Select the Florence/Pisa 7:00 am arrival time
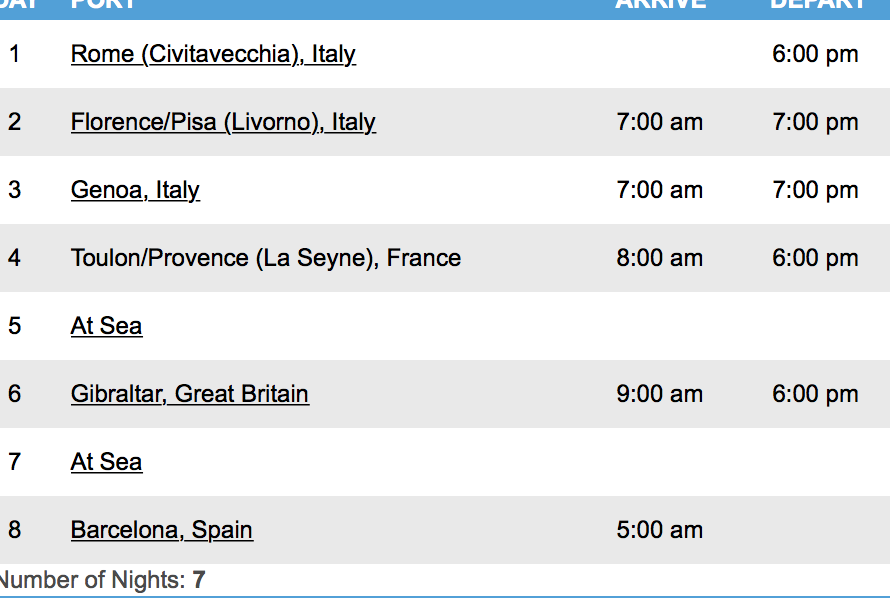890x598 pixels. (660, 122)
